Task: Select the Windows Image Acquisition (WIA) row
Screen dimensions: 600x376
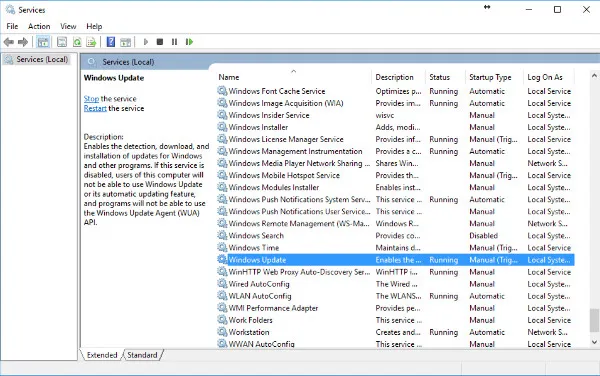Action: pyautogui.click(x=395, y=103)
